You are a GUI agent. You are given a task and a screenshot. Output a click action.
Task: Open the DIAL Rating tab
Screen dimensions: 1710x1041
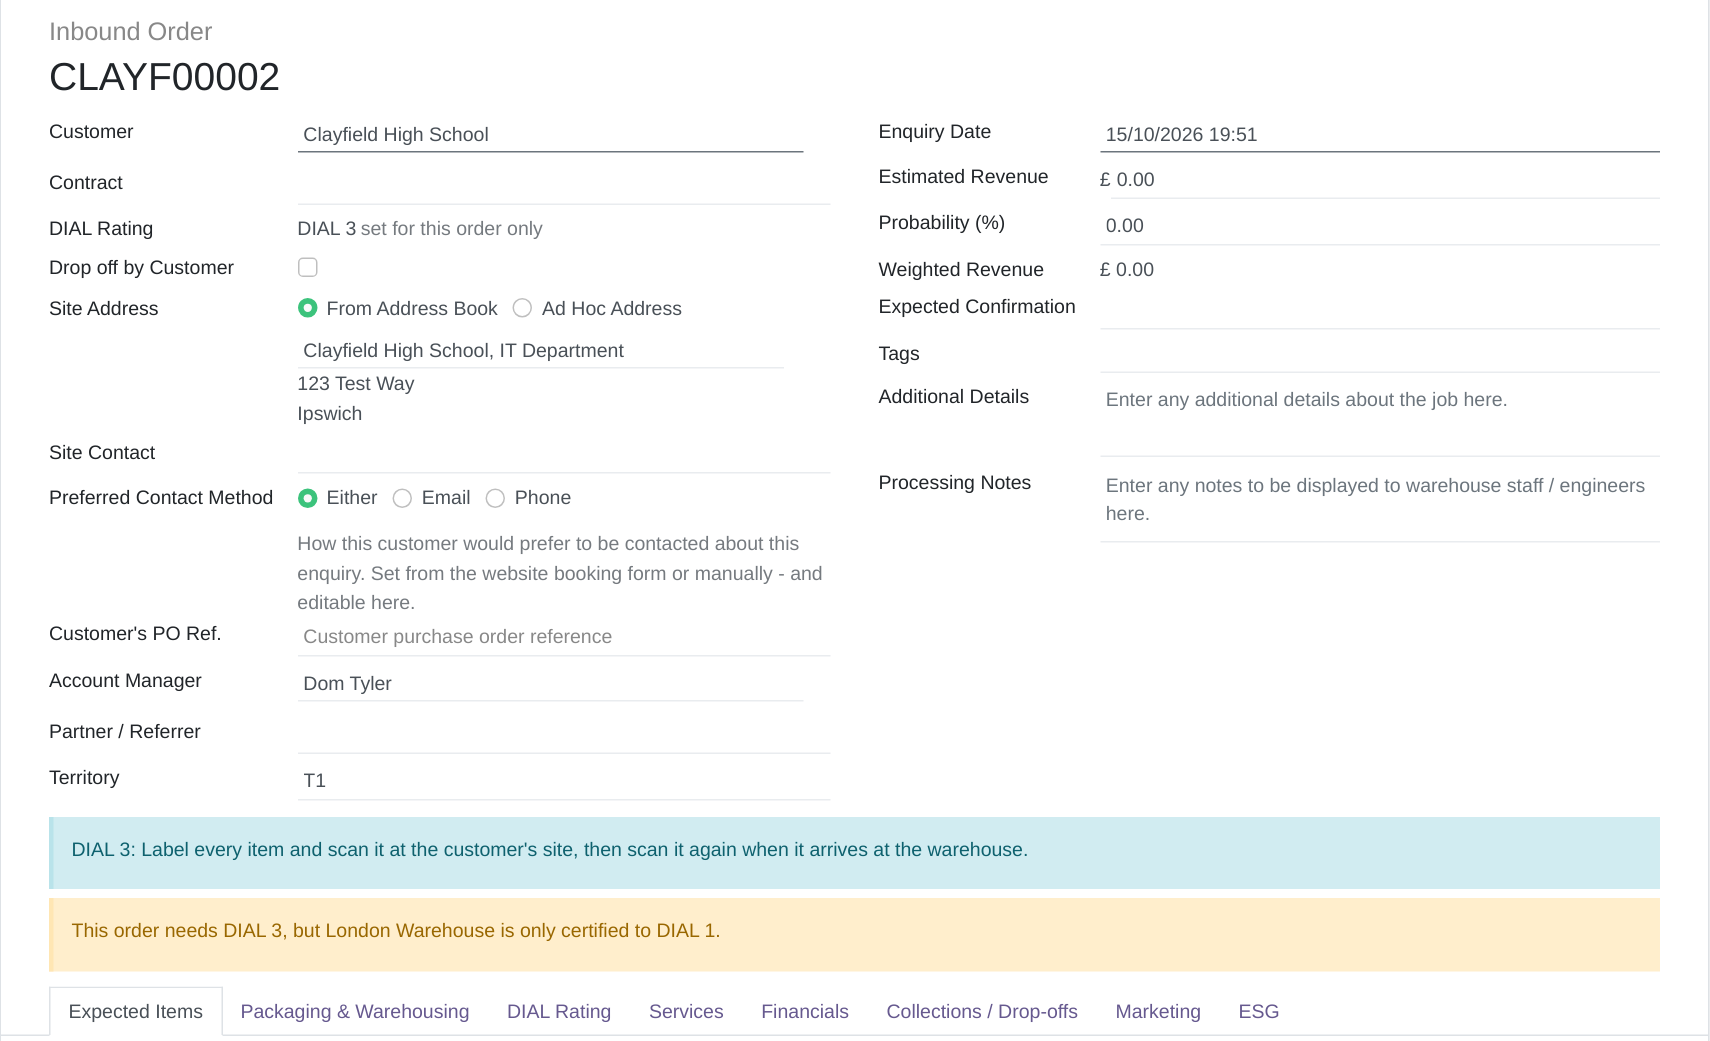[x=559, y=1012]
